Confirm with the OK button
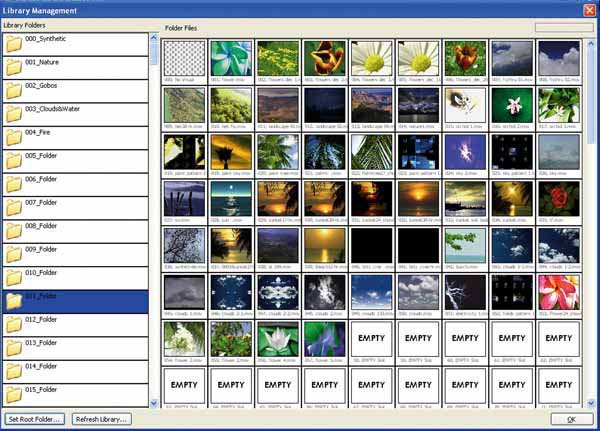The image size is (600, 431). pyautogui.click(x=572, y=419)
